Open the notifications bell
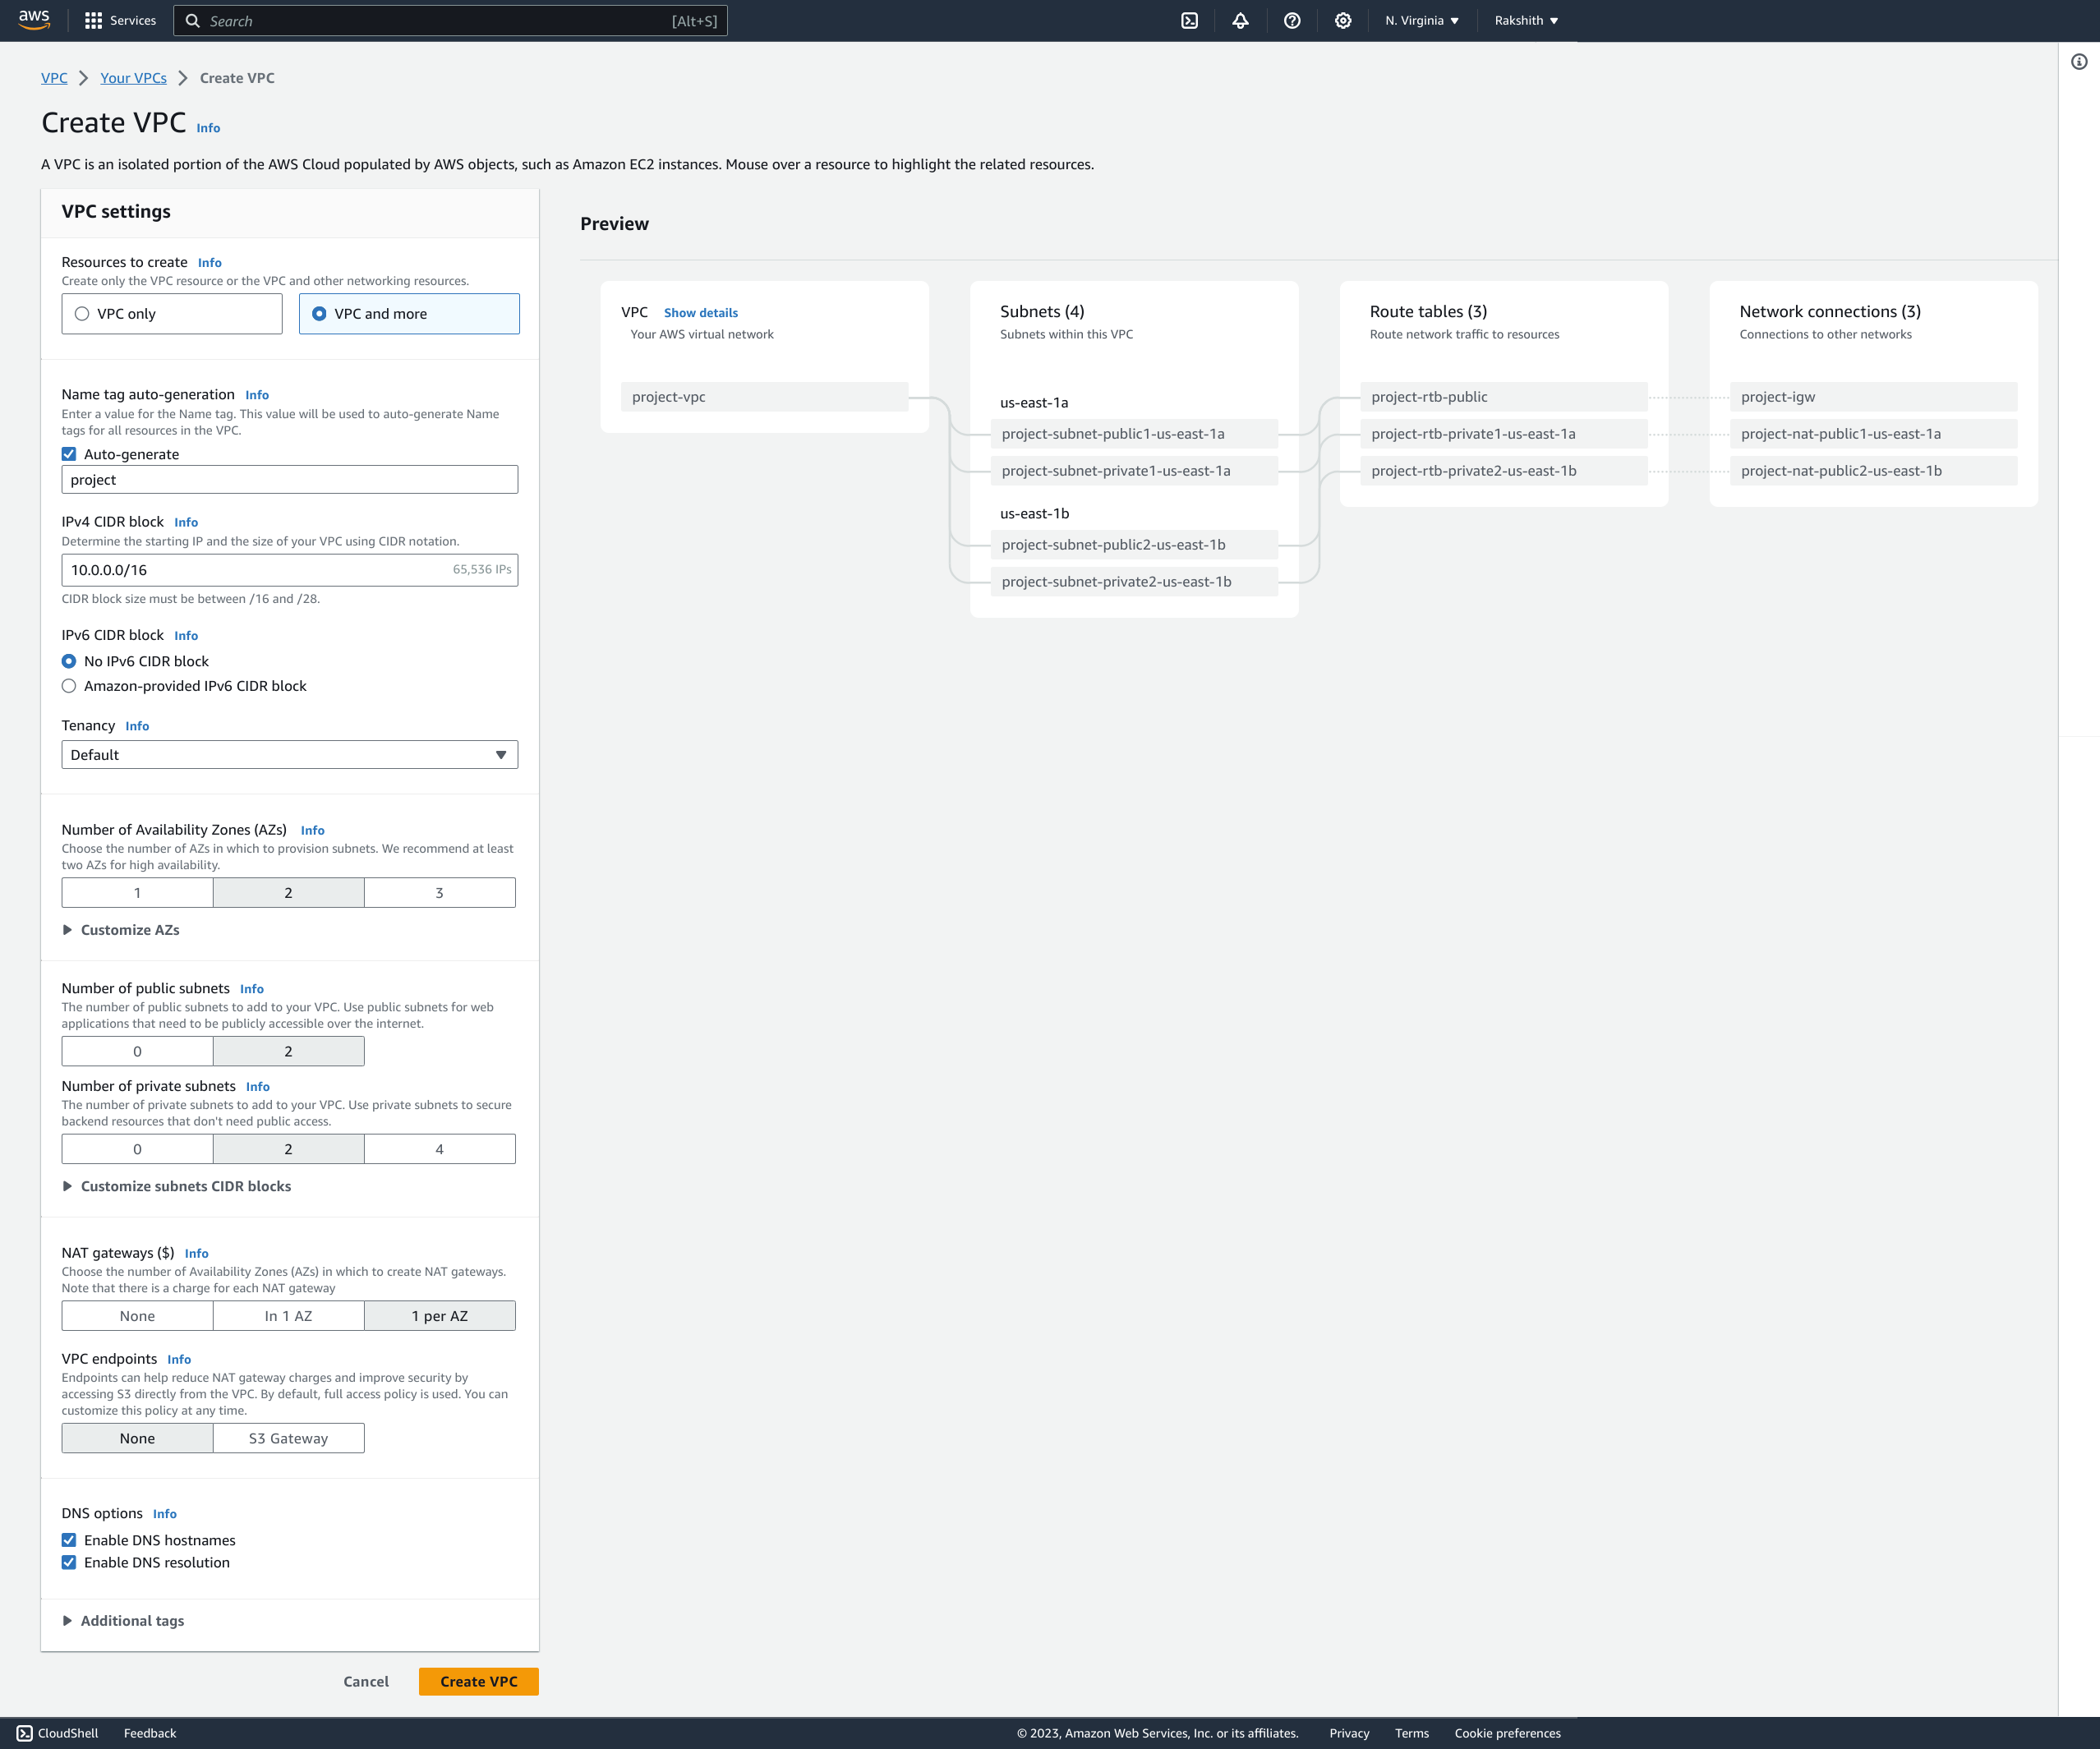This screenshot has width=2100, height=1749. tap(1240, 20)
